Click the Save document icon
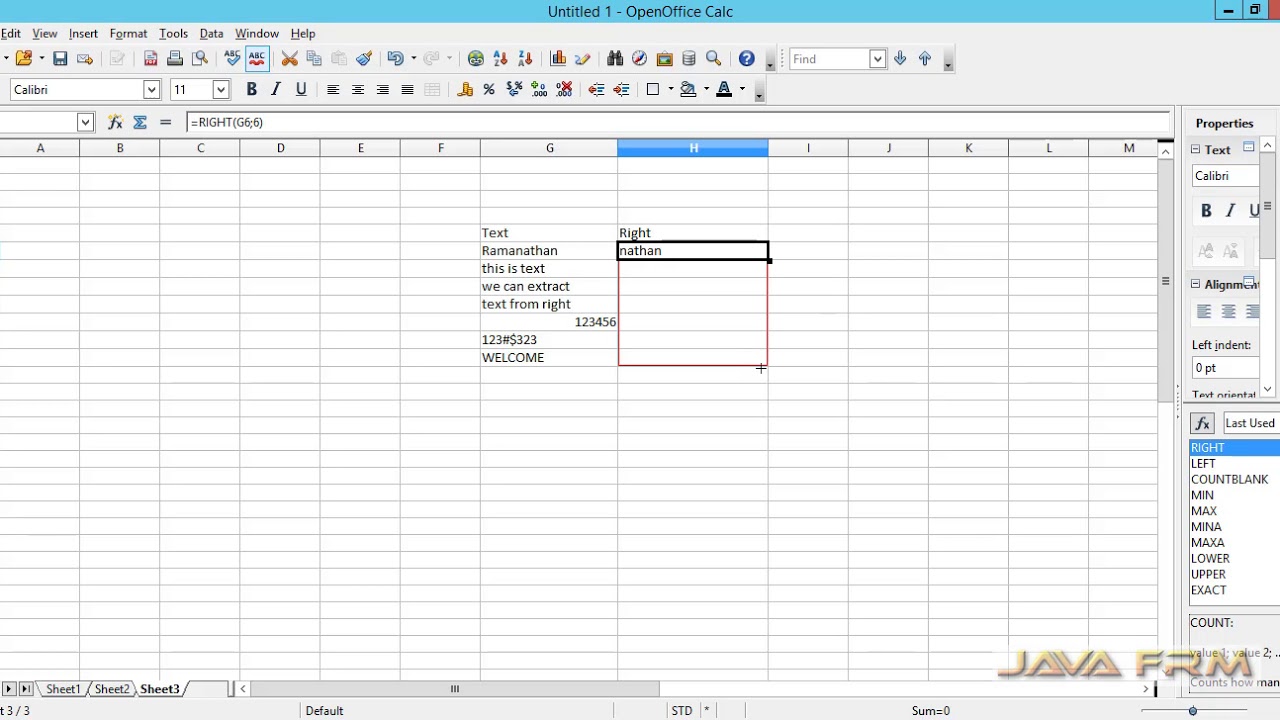This screenshot has width=1280, height=720. click(x=60, y=59)
